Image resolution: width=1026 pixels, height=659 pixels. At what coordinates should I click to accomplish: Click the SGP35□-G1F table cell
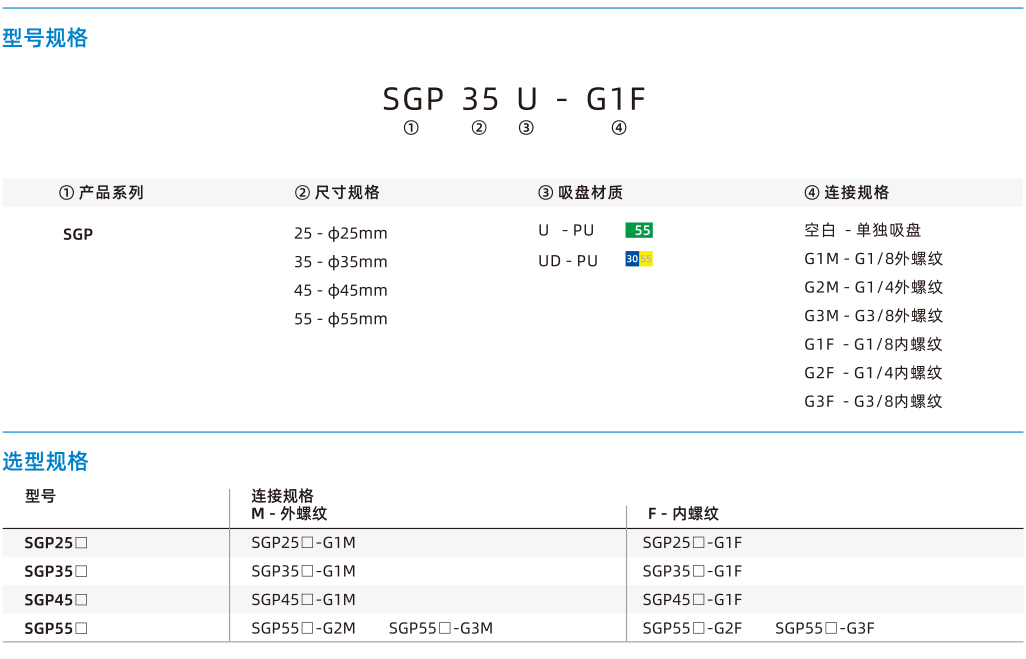coord(692,571)
